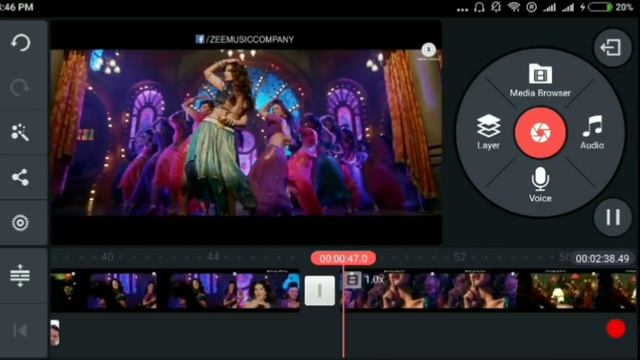Image resolution: width=640 pixels, height=360 pixels.
Task: Tap the battery indicator
Action: tap(600, 7)
